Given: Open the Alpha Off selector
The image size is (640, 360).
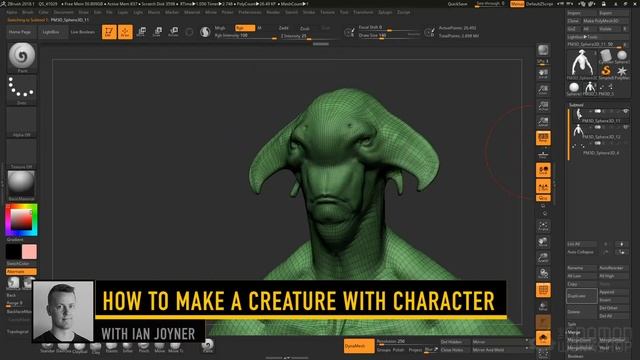Looking at the screenshot, I should coord(22,122).
